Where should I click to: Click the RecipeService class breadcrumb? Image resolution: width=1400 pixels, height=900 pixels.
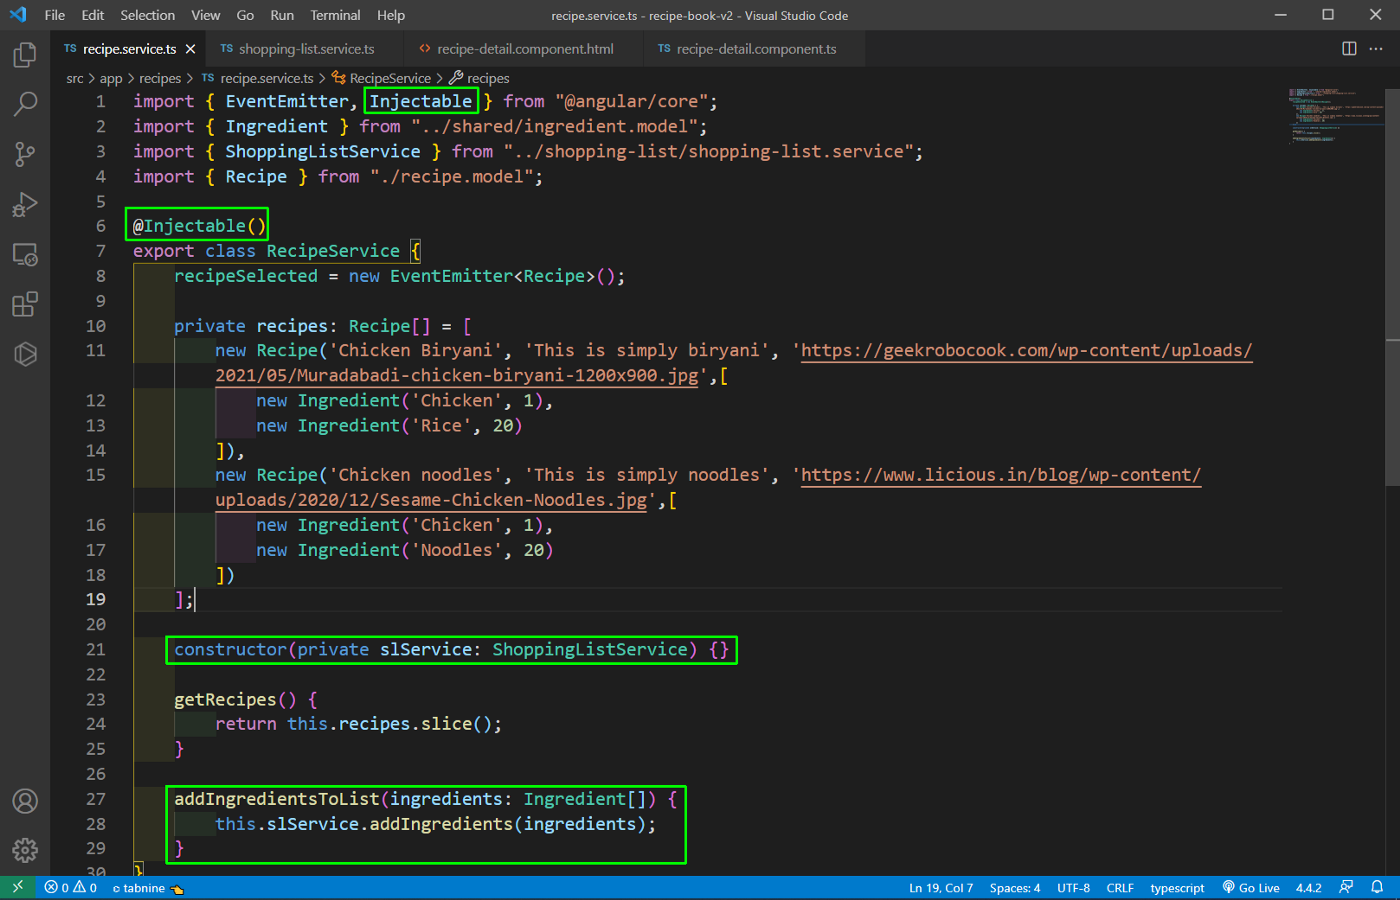[382, 78]
